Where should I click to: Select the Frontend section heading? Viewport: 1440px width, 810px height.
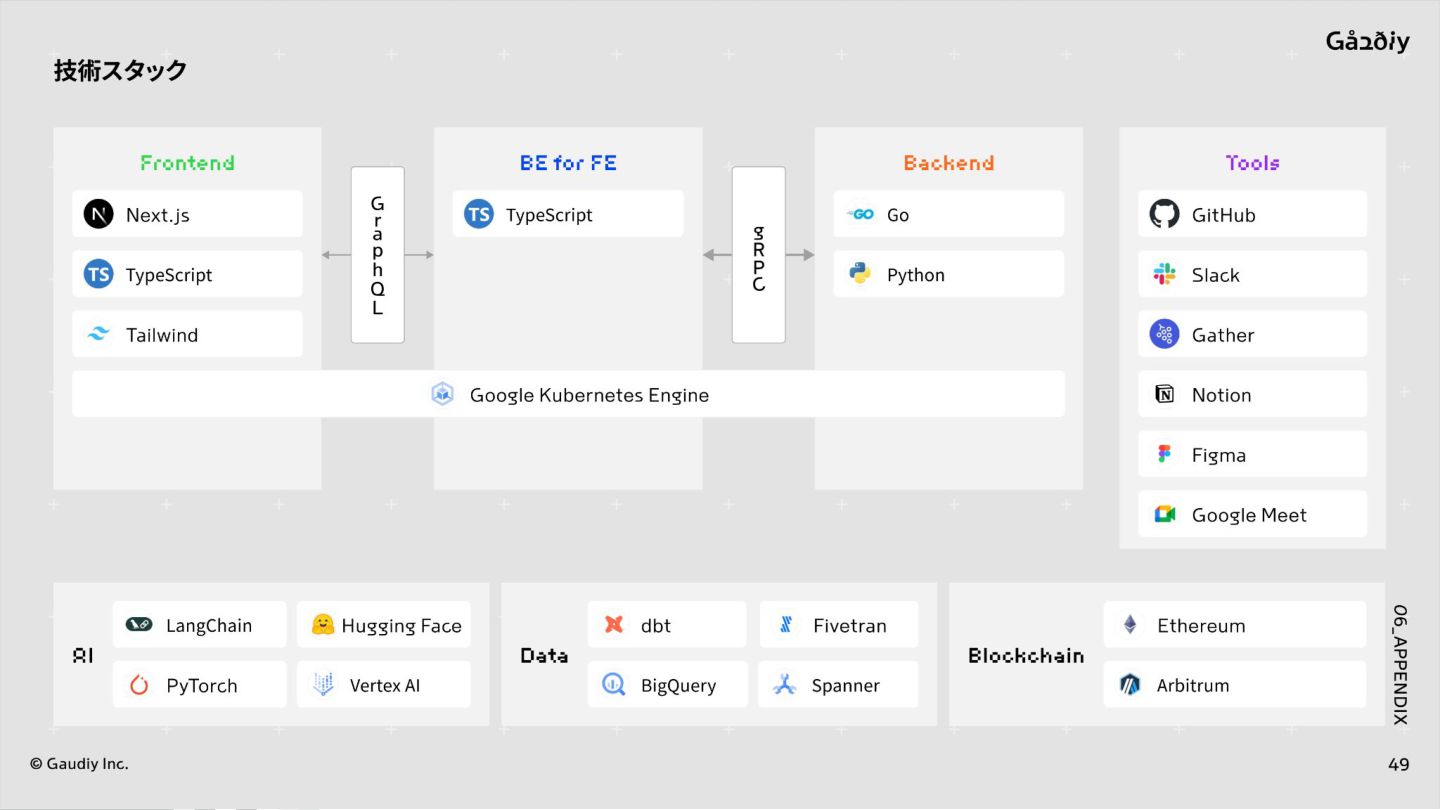tap(187, 163)
